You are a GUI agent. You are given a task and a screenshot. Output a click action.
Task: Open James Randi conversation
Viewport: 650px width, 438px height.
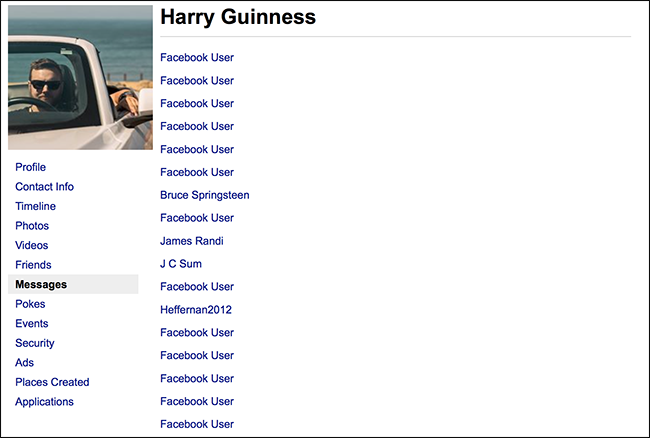point(192,241)
